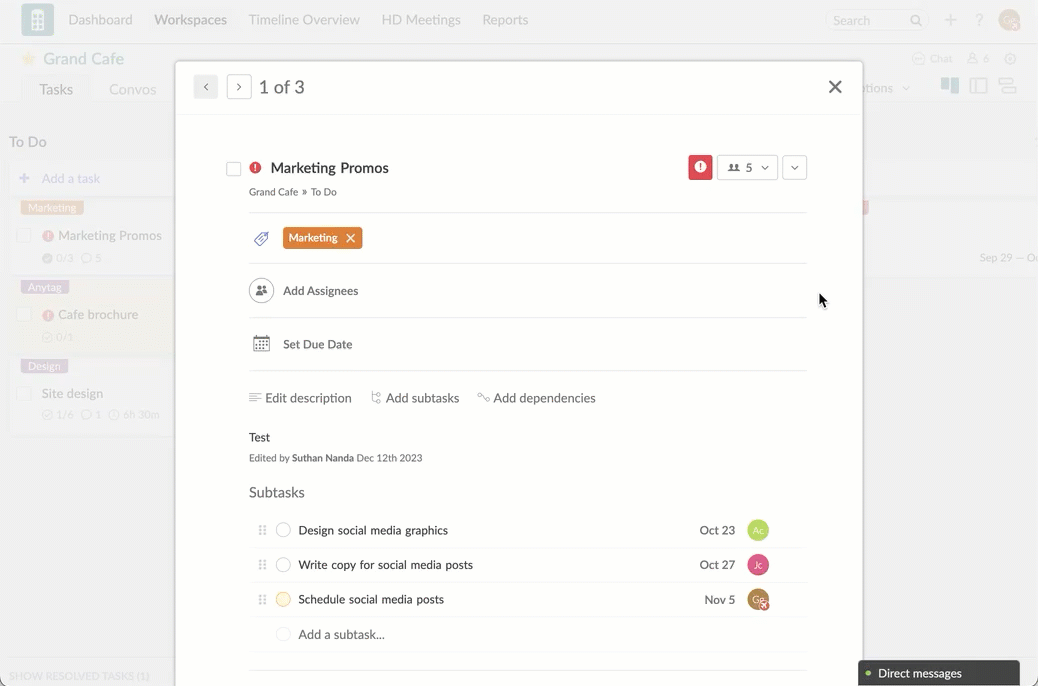This screenshot has height=686, width=1038.
Task: Complete Design social media graphics subtask circle
Action: point(283,530)
